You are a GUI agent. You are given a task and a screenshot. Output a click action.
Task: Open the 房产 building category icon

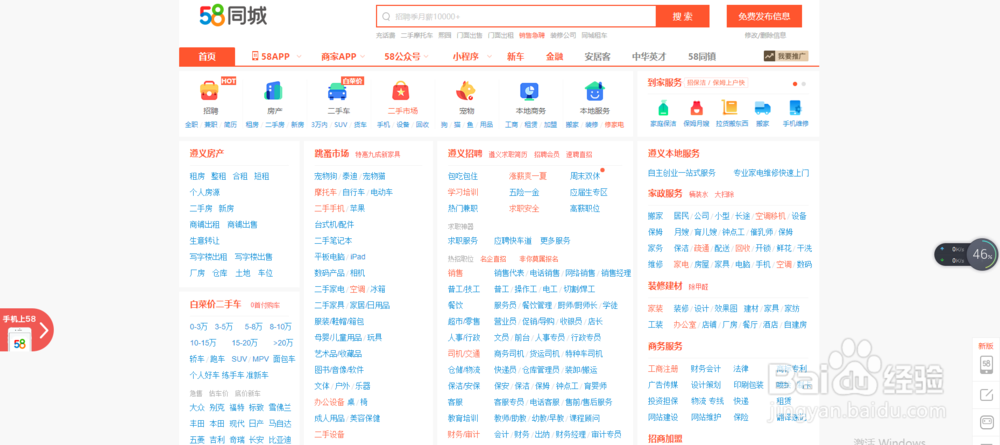274,91
